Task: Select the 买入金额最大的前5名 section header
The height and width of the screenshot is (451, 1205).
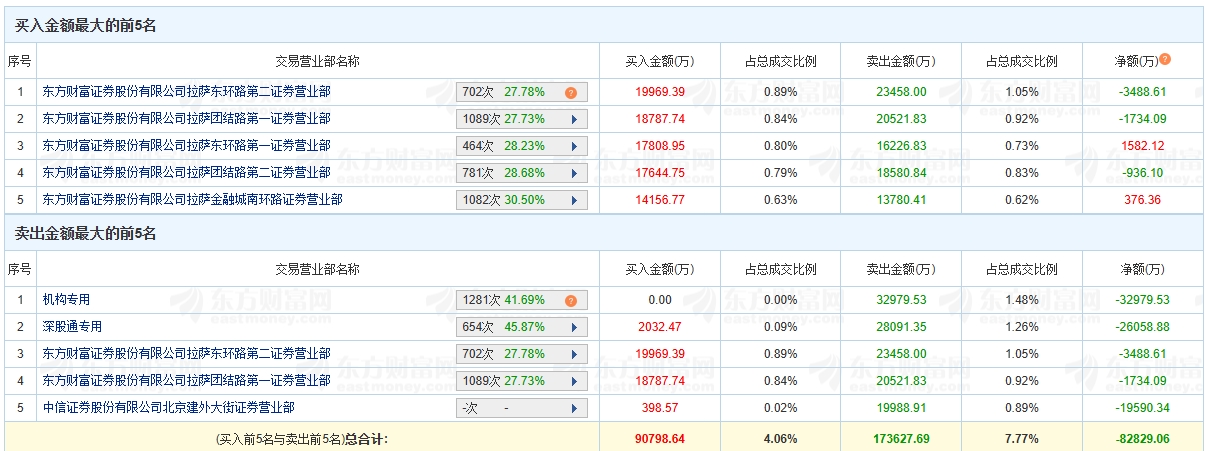Action: [85, 26]
